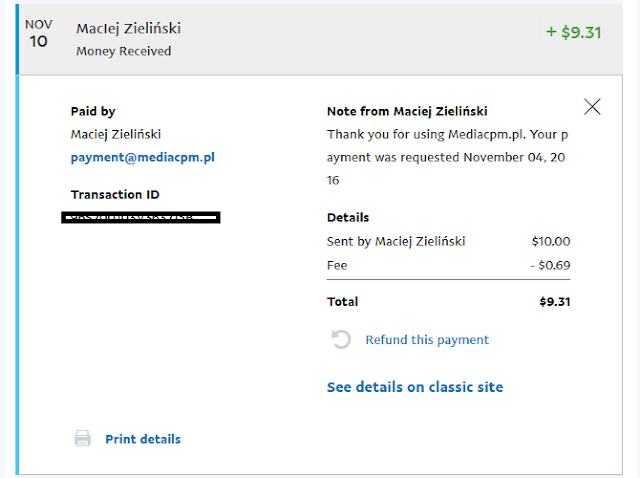Click the circular refund arrow icon
Image resolution: width=640 pixels, height=478 pixels.
340,339
